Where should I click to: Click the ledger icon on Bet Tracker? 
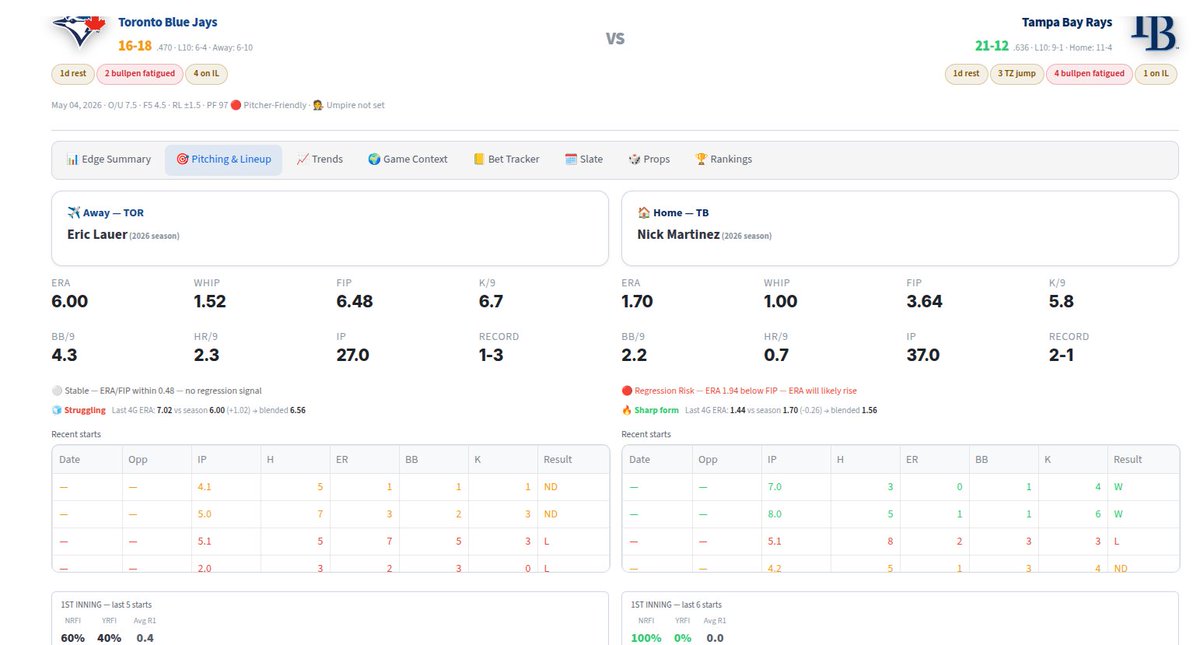[479, 159]
